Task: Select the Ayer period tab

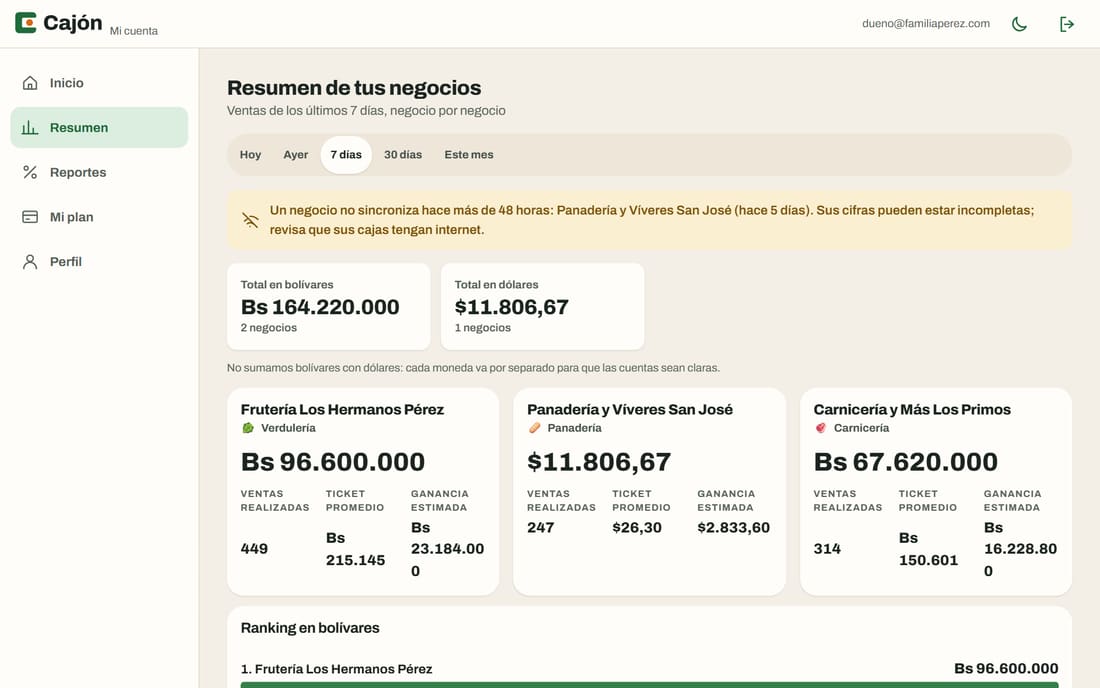Action: [x=295, y=154]
